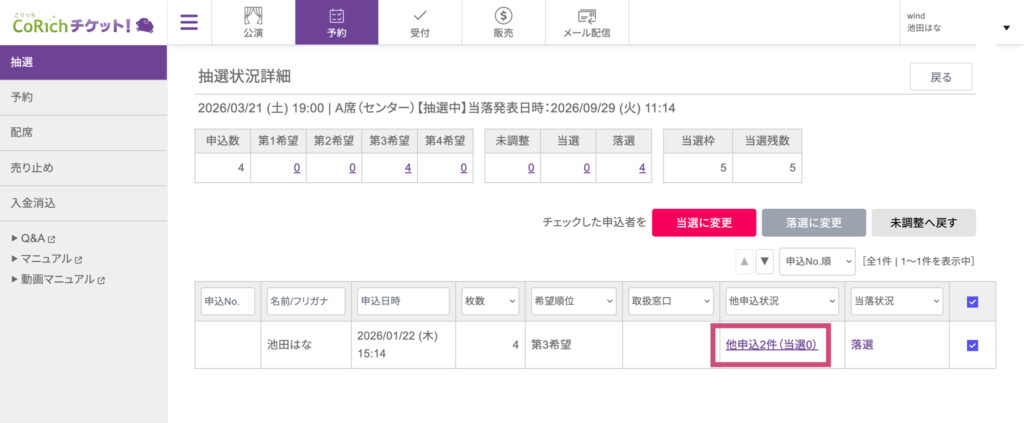Click the 名前/フリガナ filter field
Viewport: 1024px width, 423px height.
pos(306,301)
